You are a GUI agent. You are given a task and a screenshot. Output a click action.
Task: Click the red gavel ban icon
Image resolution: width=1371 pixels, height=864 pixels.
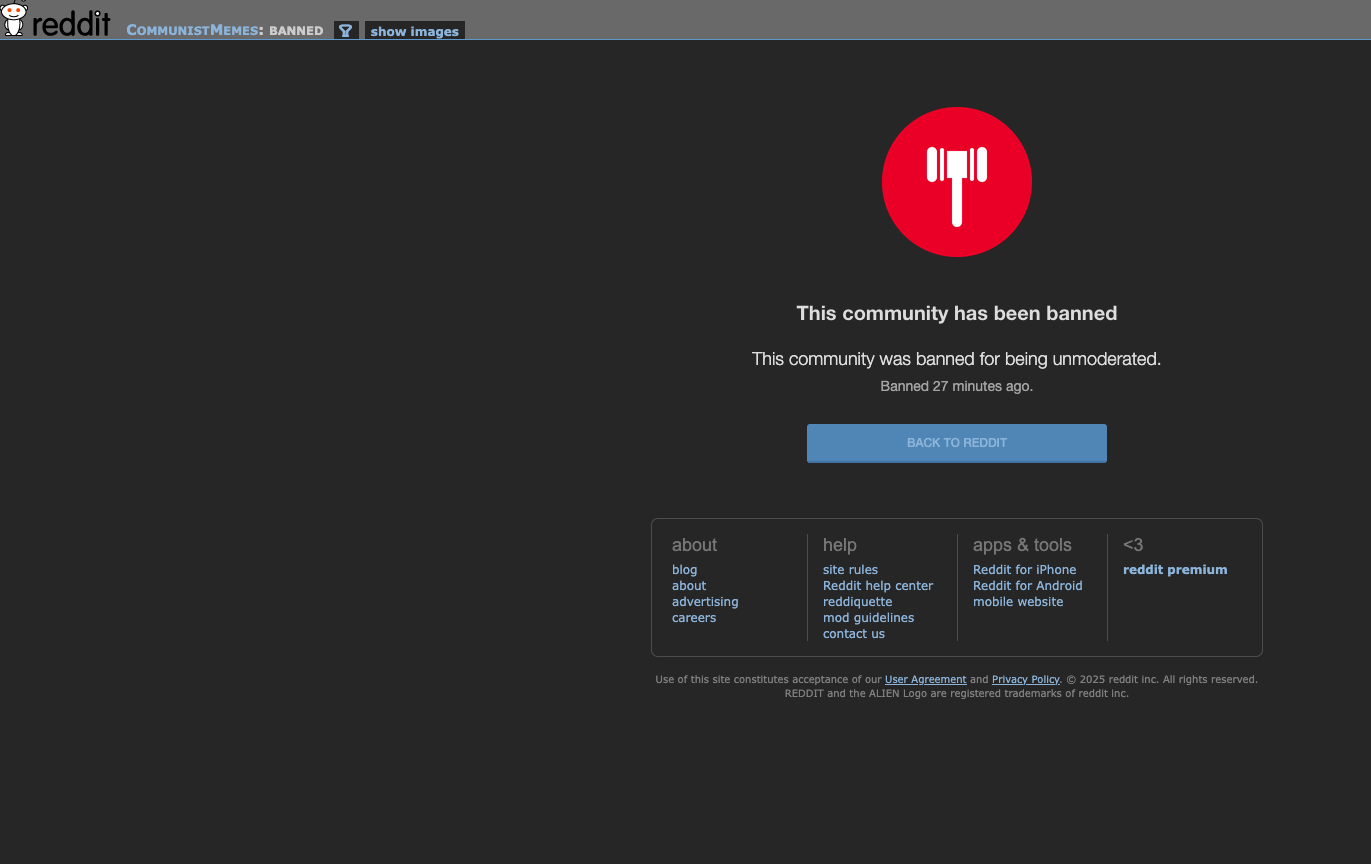click(x=956, y=182)
